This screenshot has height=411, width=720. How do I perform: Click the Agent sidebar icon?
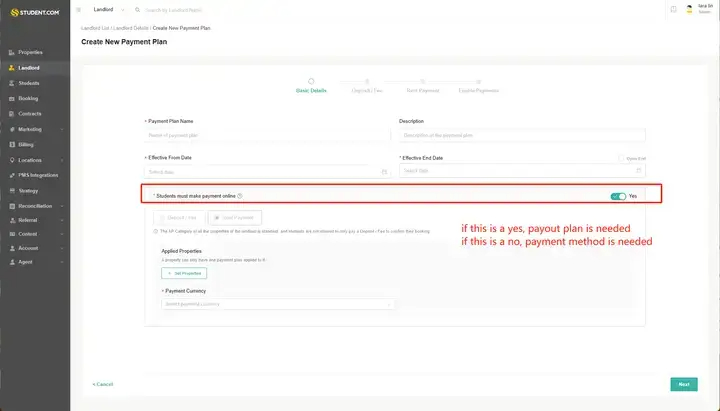[x=12, y=262]
